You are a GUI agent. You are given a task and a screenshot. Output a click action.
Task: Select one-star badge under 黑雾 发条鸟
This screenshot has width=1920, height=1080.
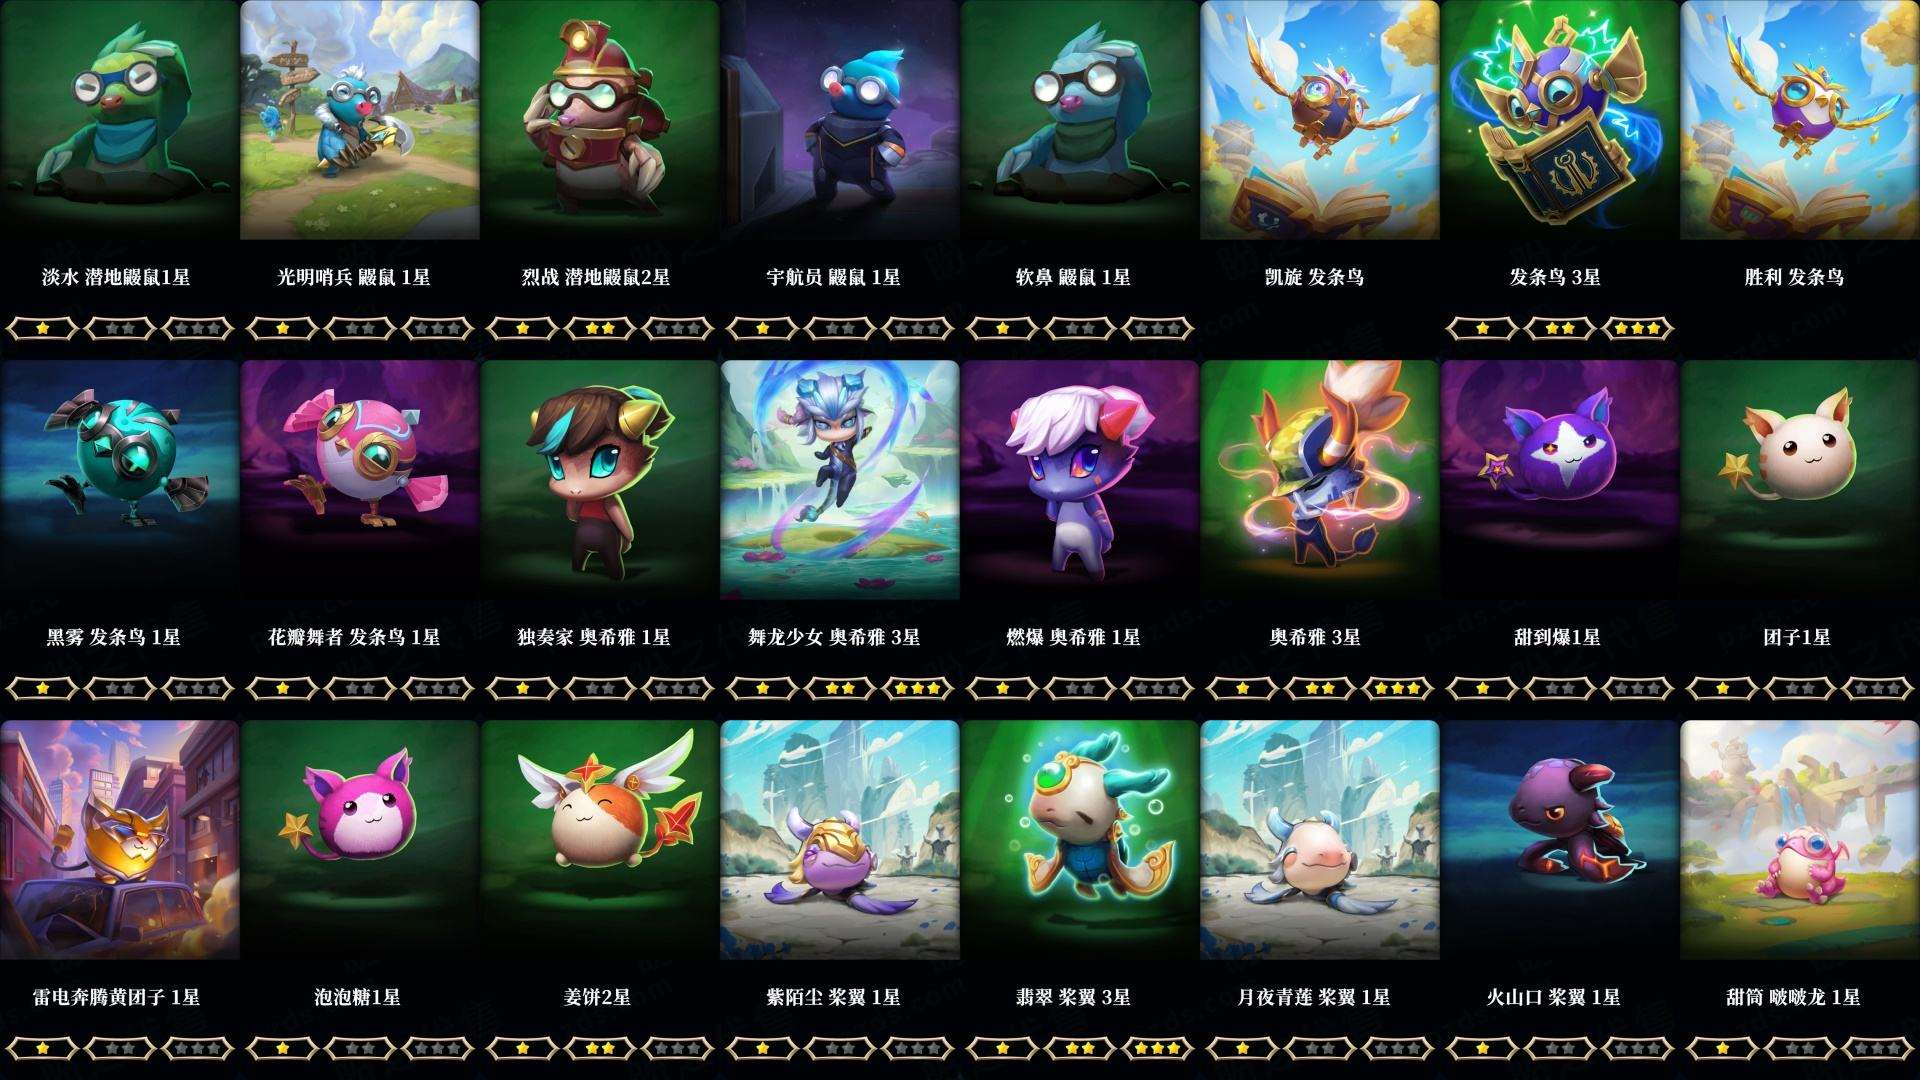coord(42,688)
